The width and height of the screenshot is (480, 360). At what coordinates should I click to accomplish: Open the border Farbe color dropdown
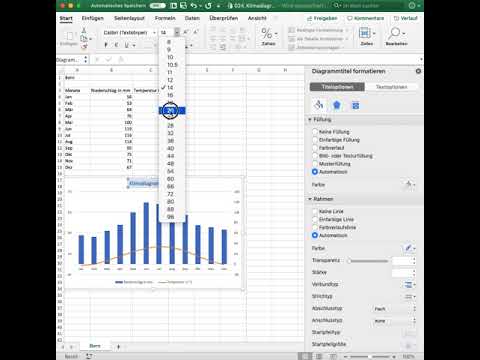[x=410, y=248]
